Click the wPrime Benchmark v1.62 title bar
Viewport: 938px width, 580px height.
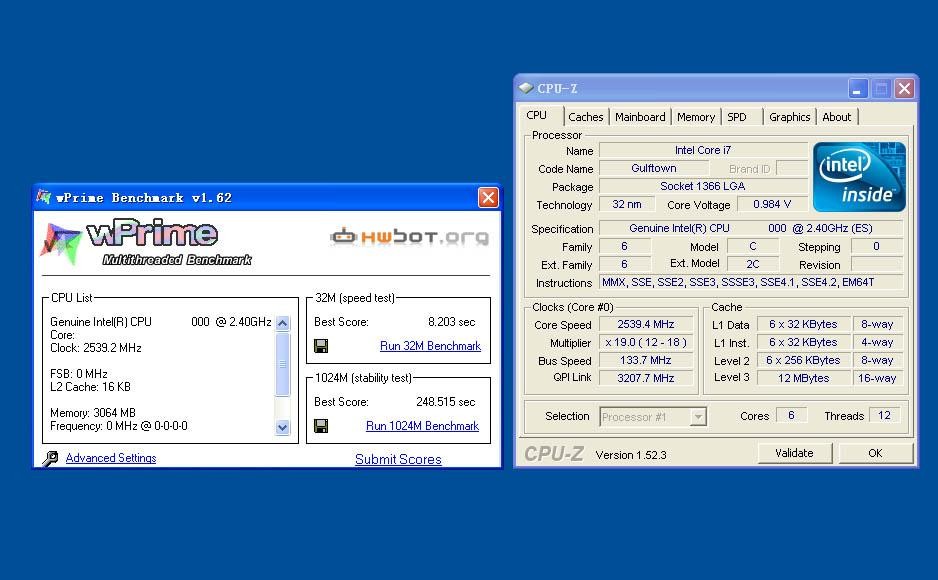pyautogui.click(x=267, y=197)
